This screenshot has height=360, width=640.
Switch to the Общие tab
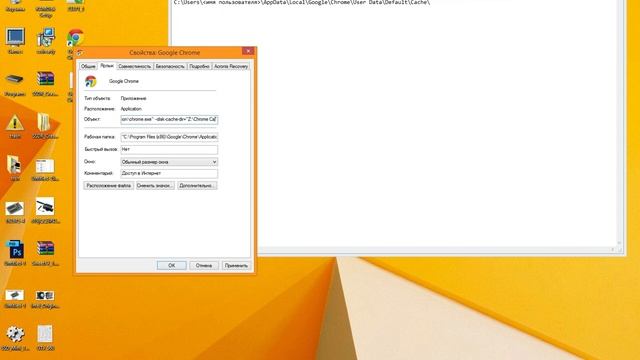[x=88, y=66]
